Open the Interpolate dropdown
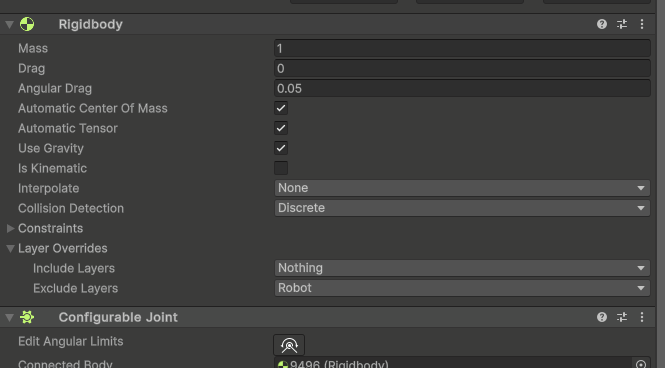This screenshot has width=665, height=368. coord(462,188)
